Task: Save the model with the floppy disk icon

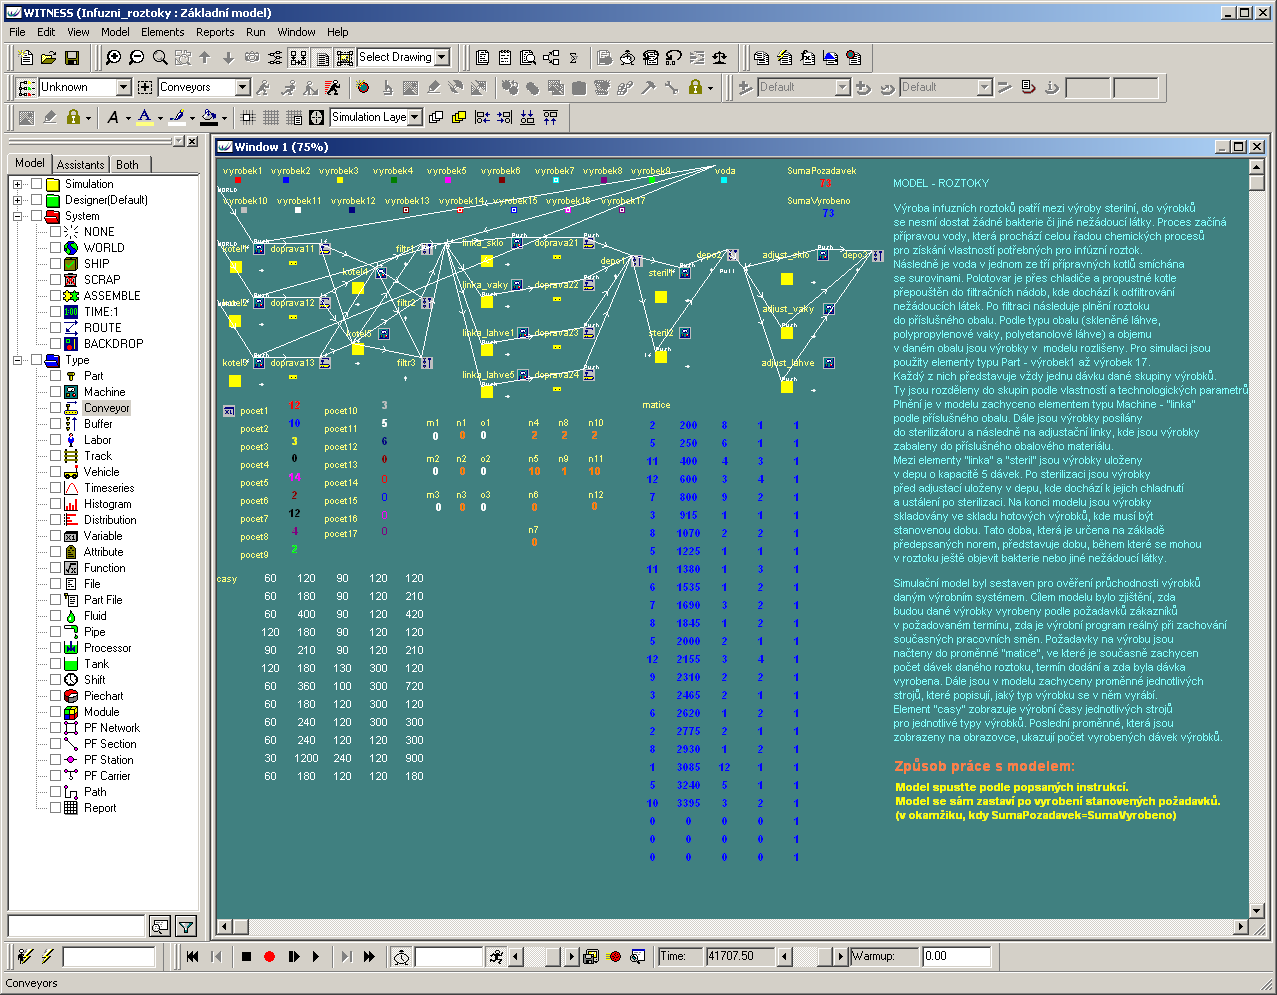Action: pyautogui.click(x=72, y=58)
